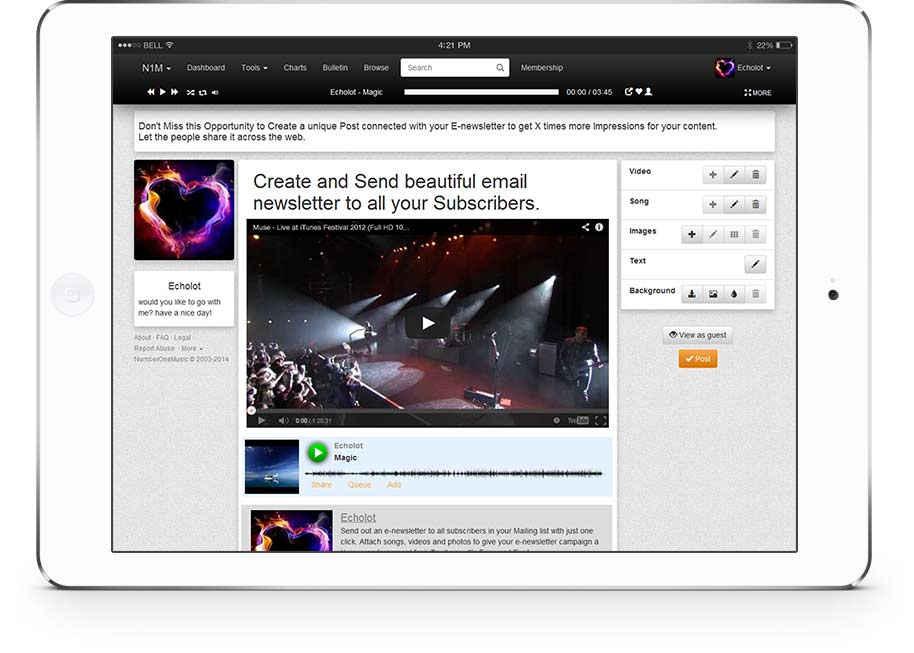Enter video fullscreen mode
The image size is (914, 653).
point(600,420)
